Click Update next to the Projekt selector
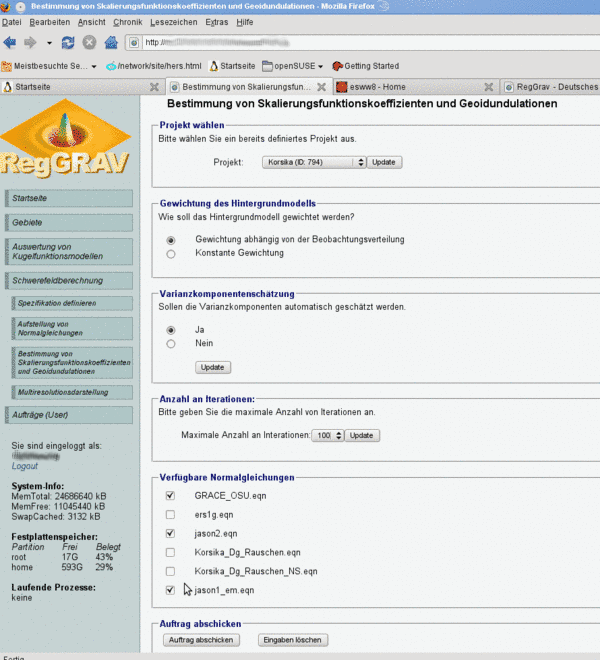Image resolution: width=600 pixels, height=660 pixels. tap(384, 162)
